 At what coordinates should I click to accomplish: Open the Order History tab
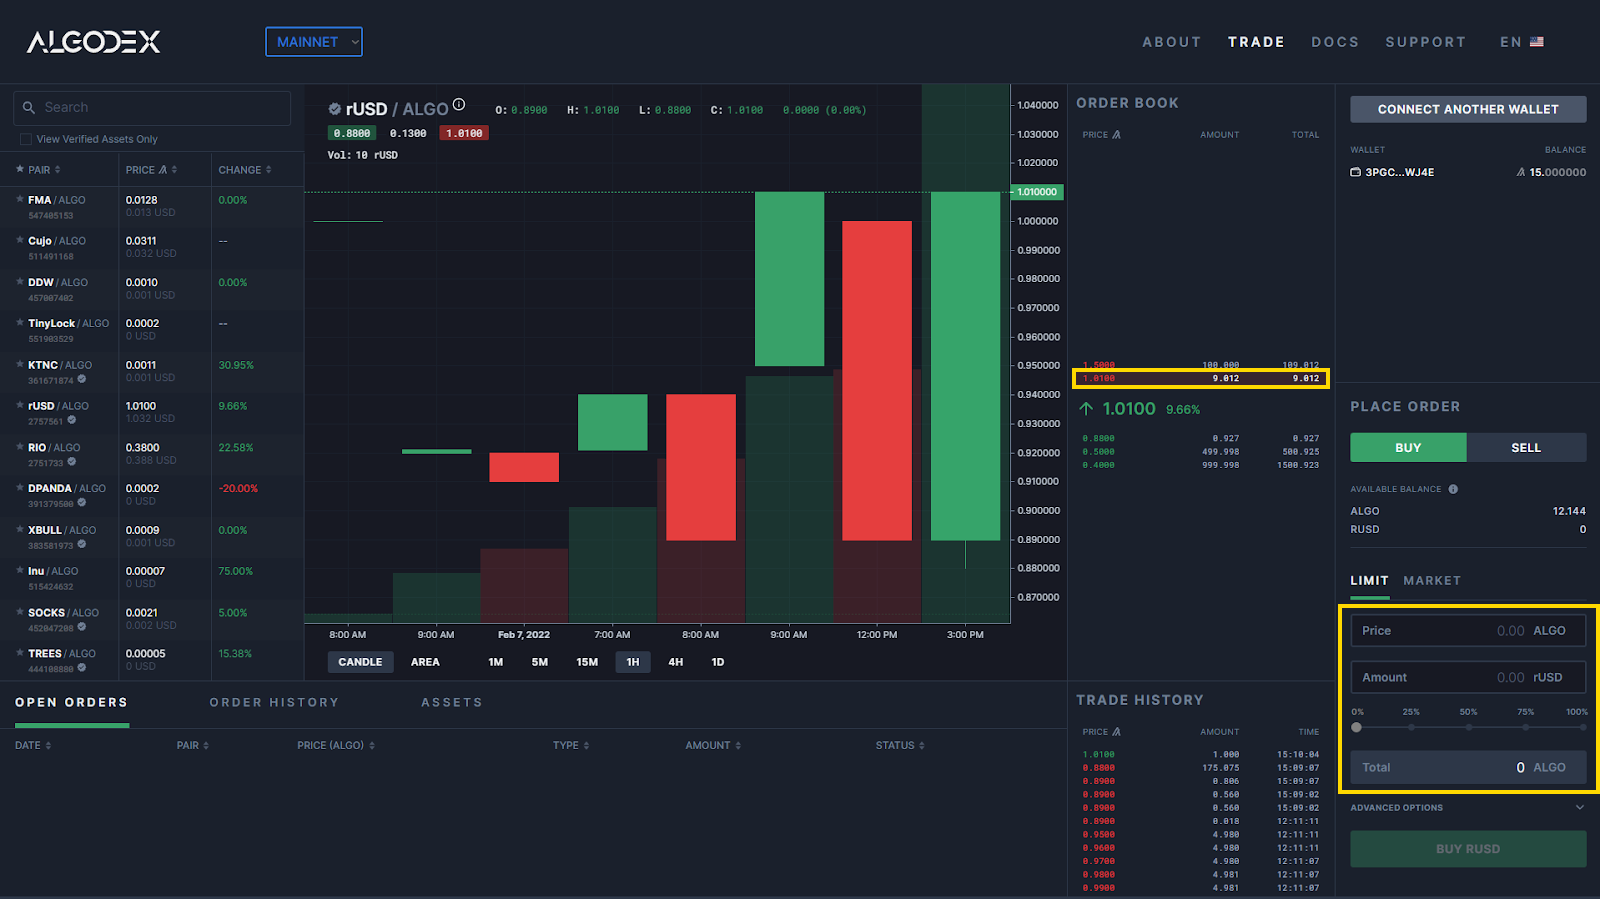point(274,703)
